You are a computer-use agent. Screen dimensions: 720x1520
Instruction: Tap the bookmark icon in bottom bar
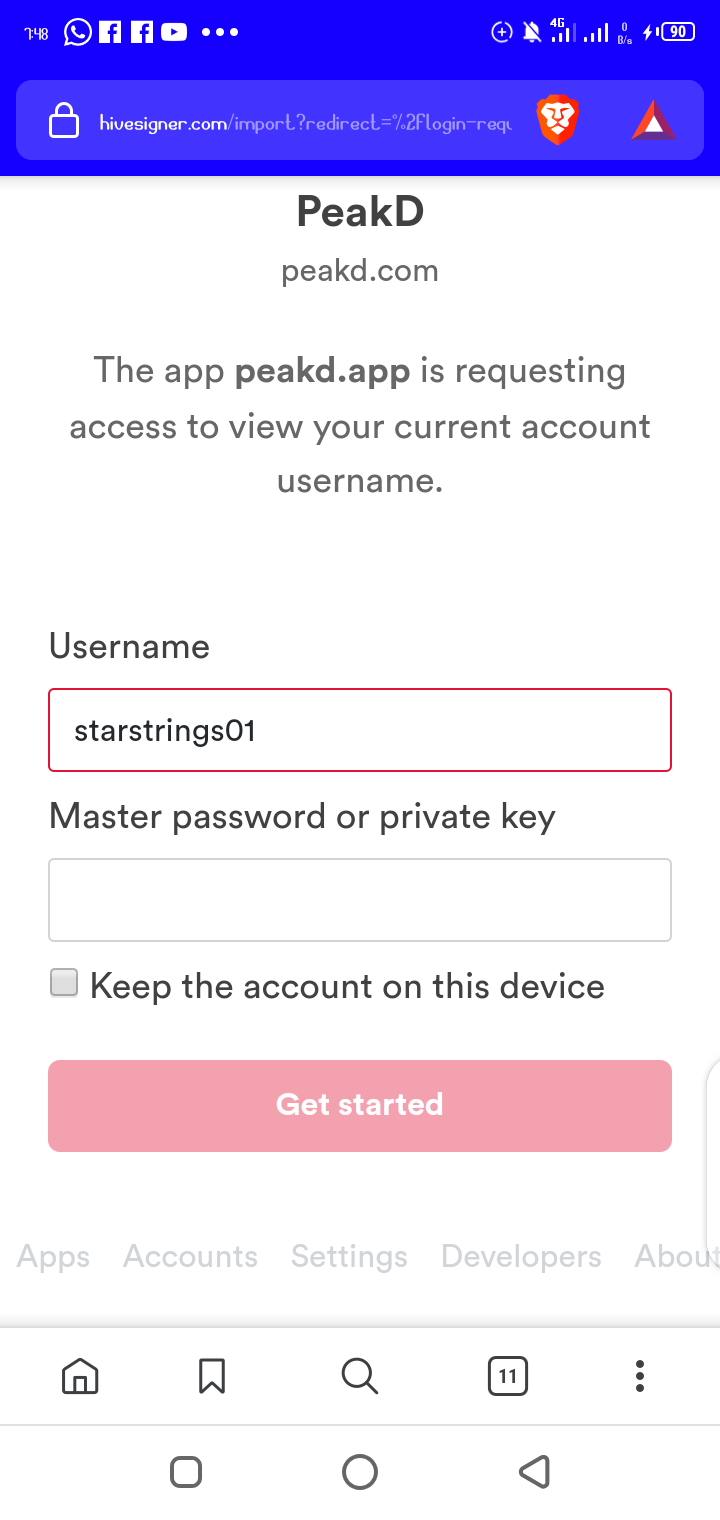point(212,1376)
